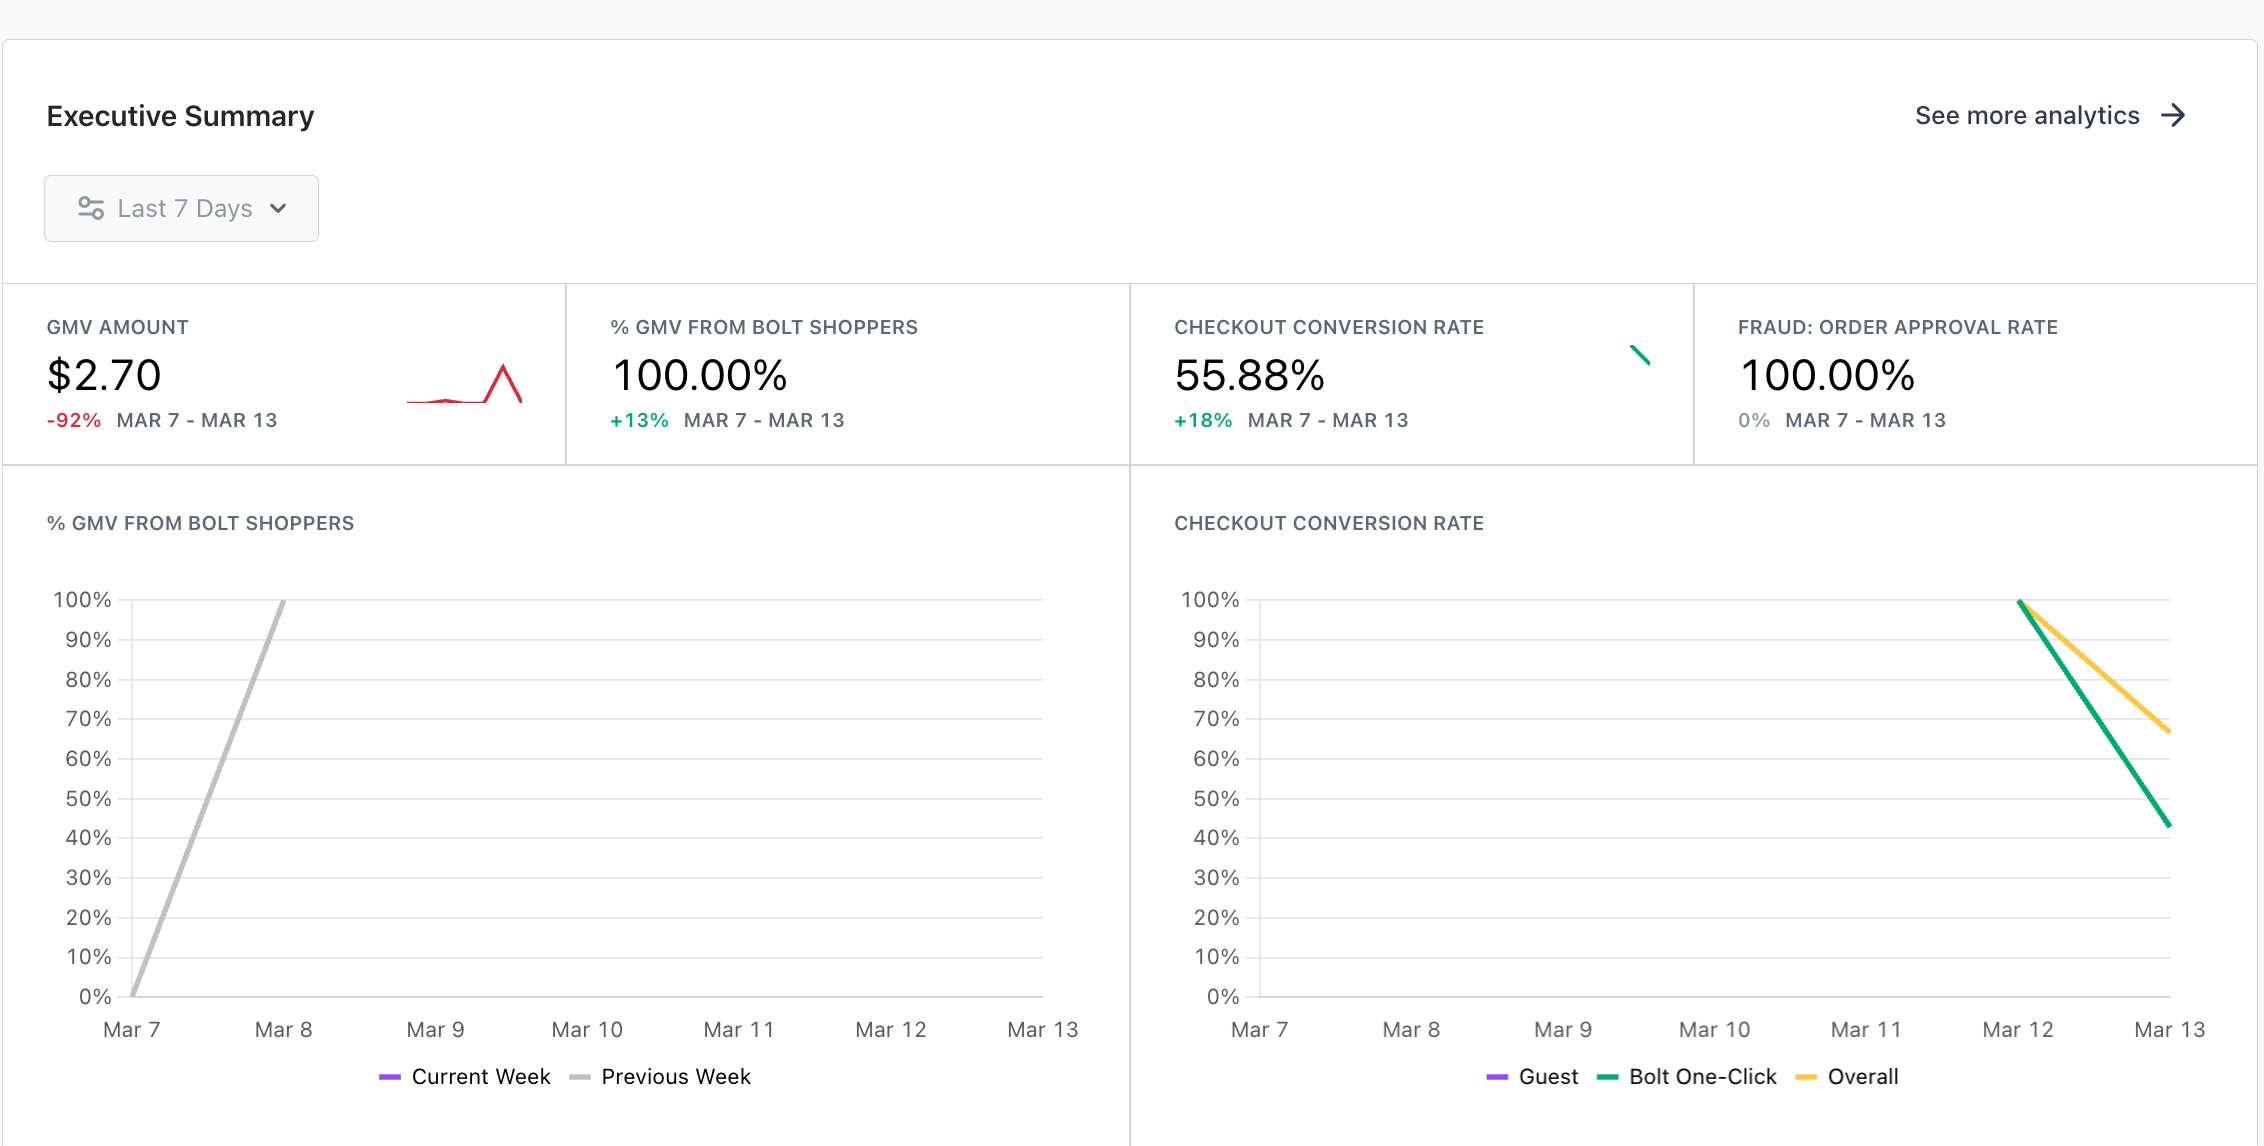The image size is (2264, 1146).
Task: Click the 55.88% checkout conversion value
Action: 1250,376
